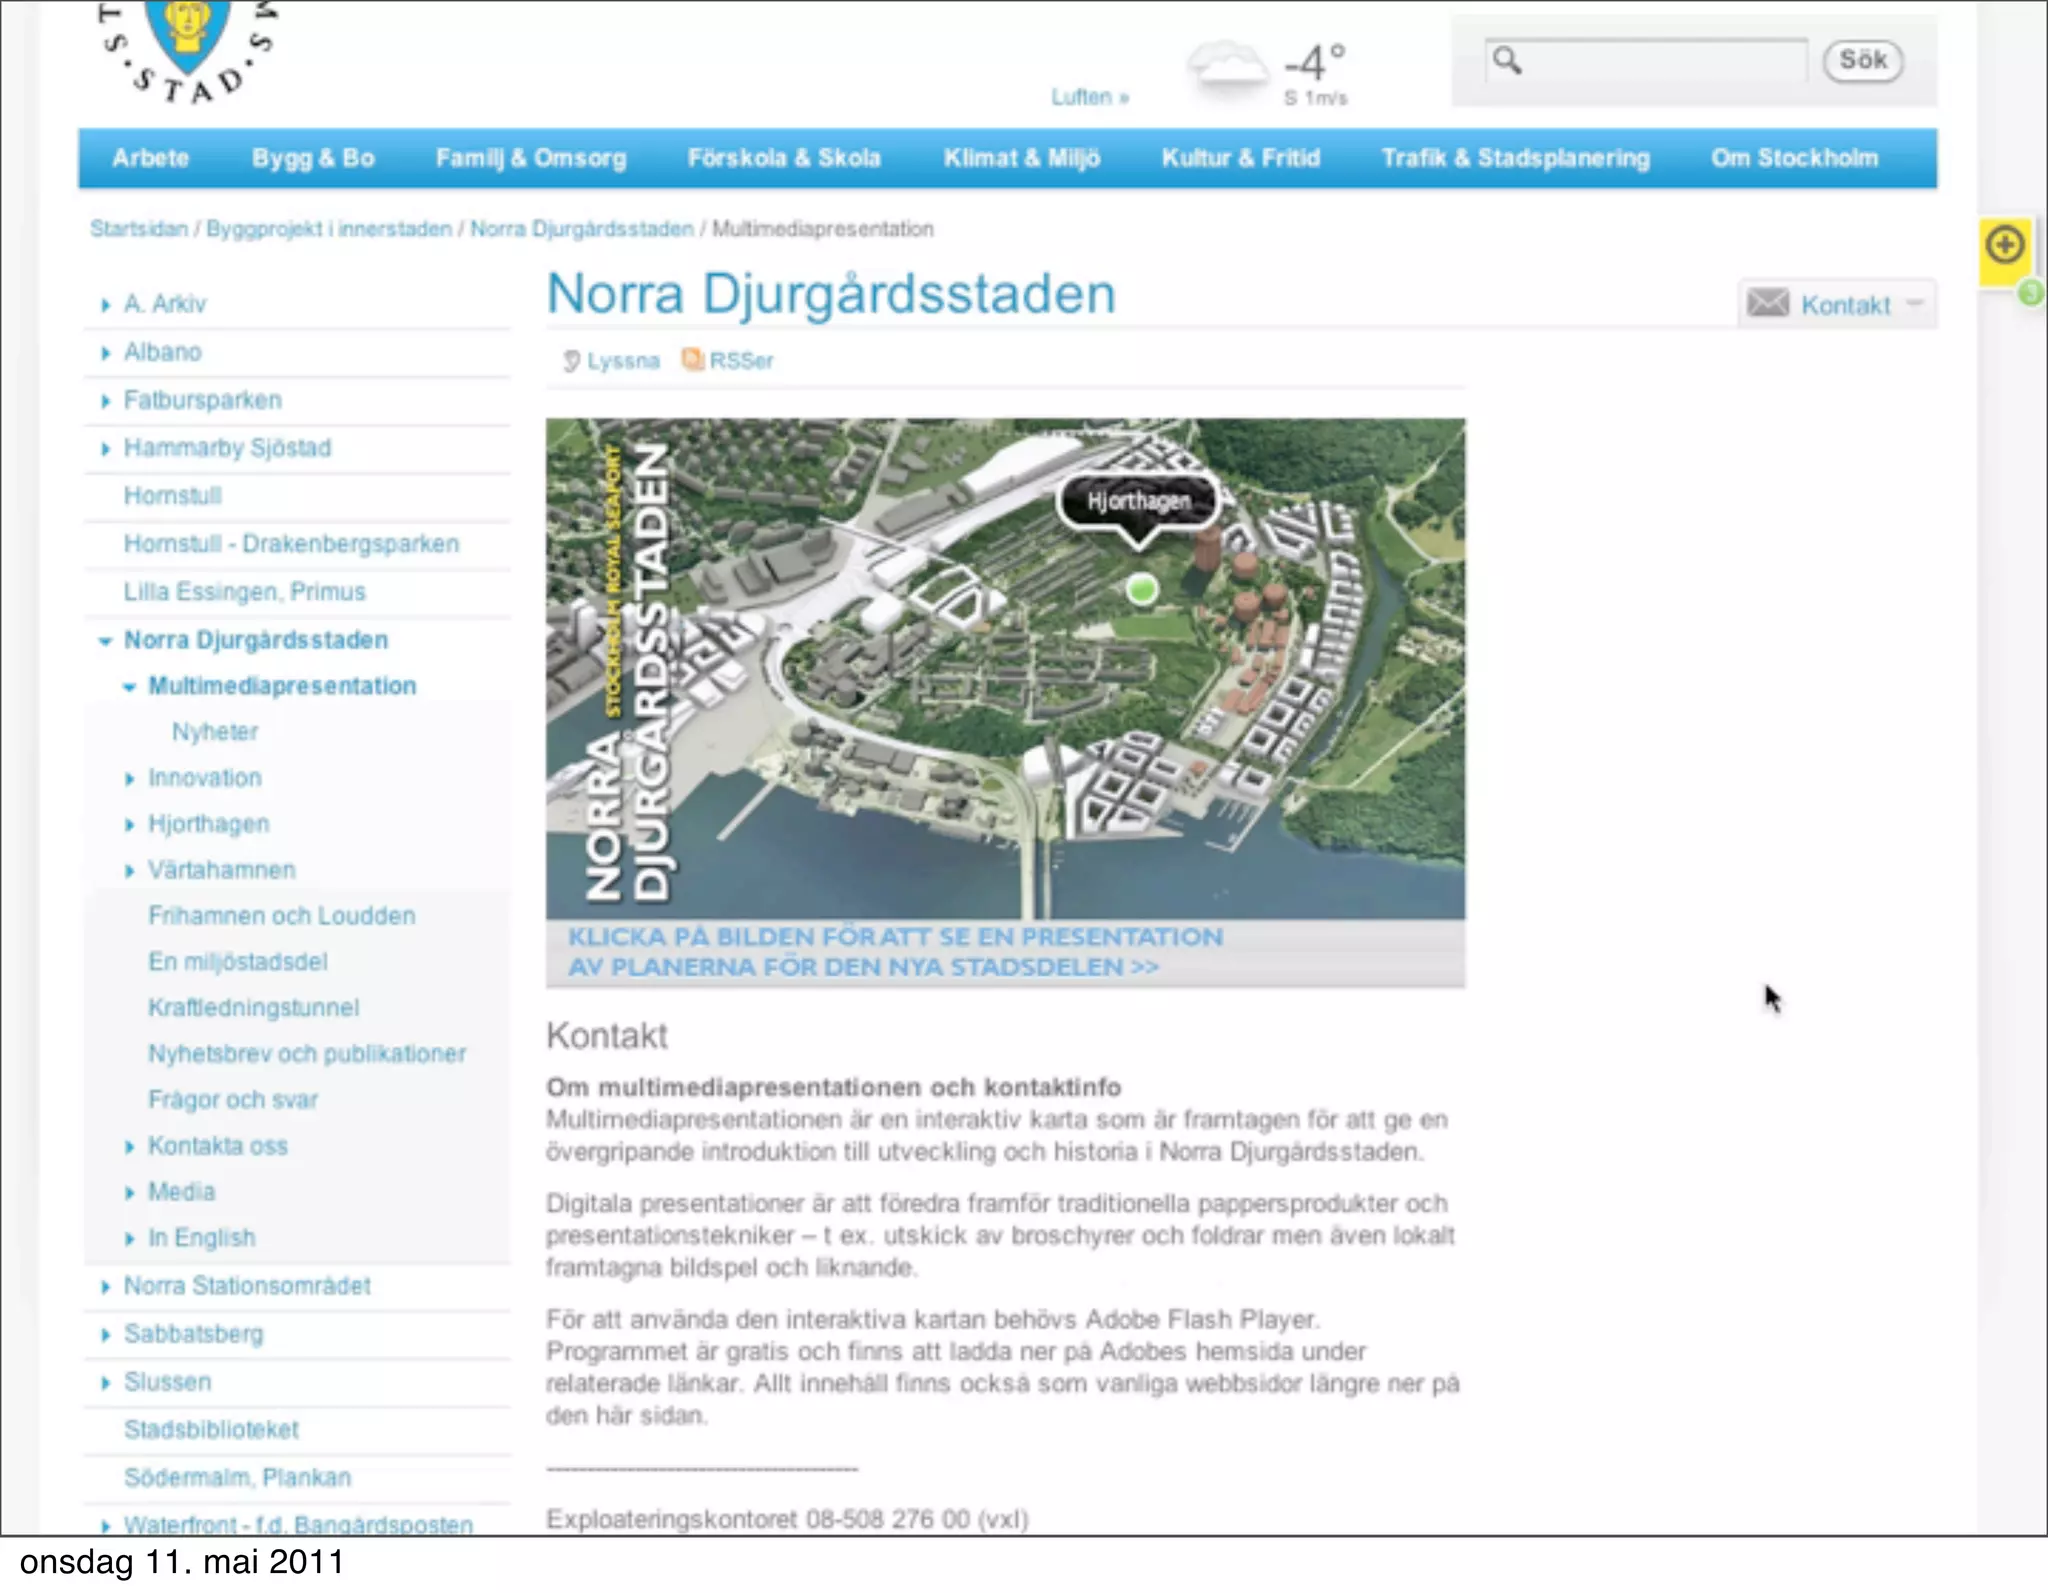The width and height of the screenshot is (2048, 1593).
Task: Click the 'Klicka på bilden' presentation caption
Action: coord(895,952)
